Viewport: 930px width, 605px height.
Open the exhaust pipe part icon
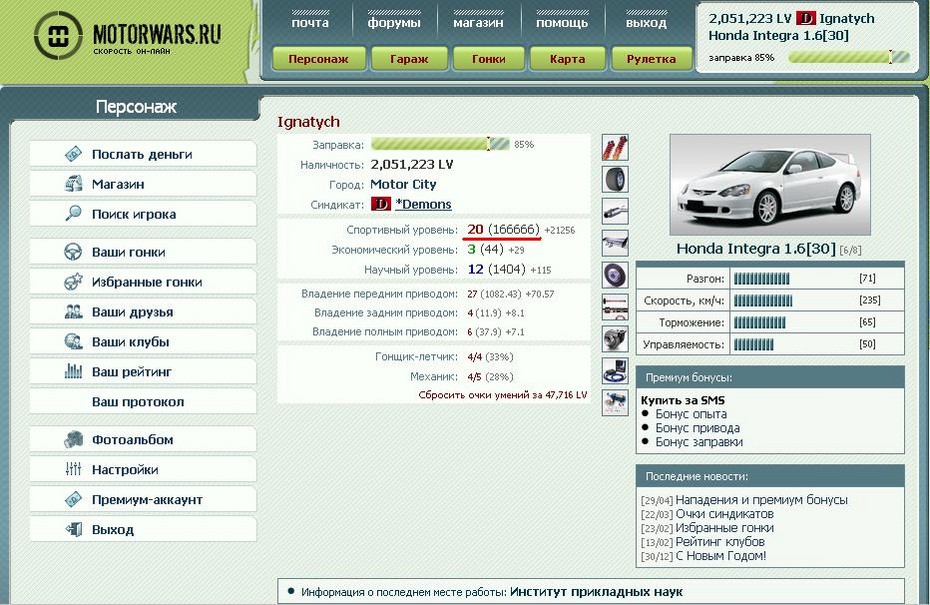[x=615, y=211]
